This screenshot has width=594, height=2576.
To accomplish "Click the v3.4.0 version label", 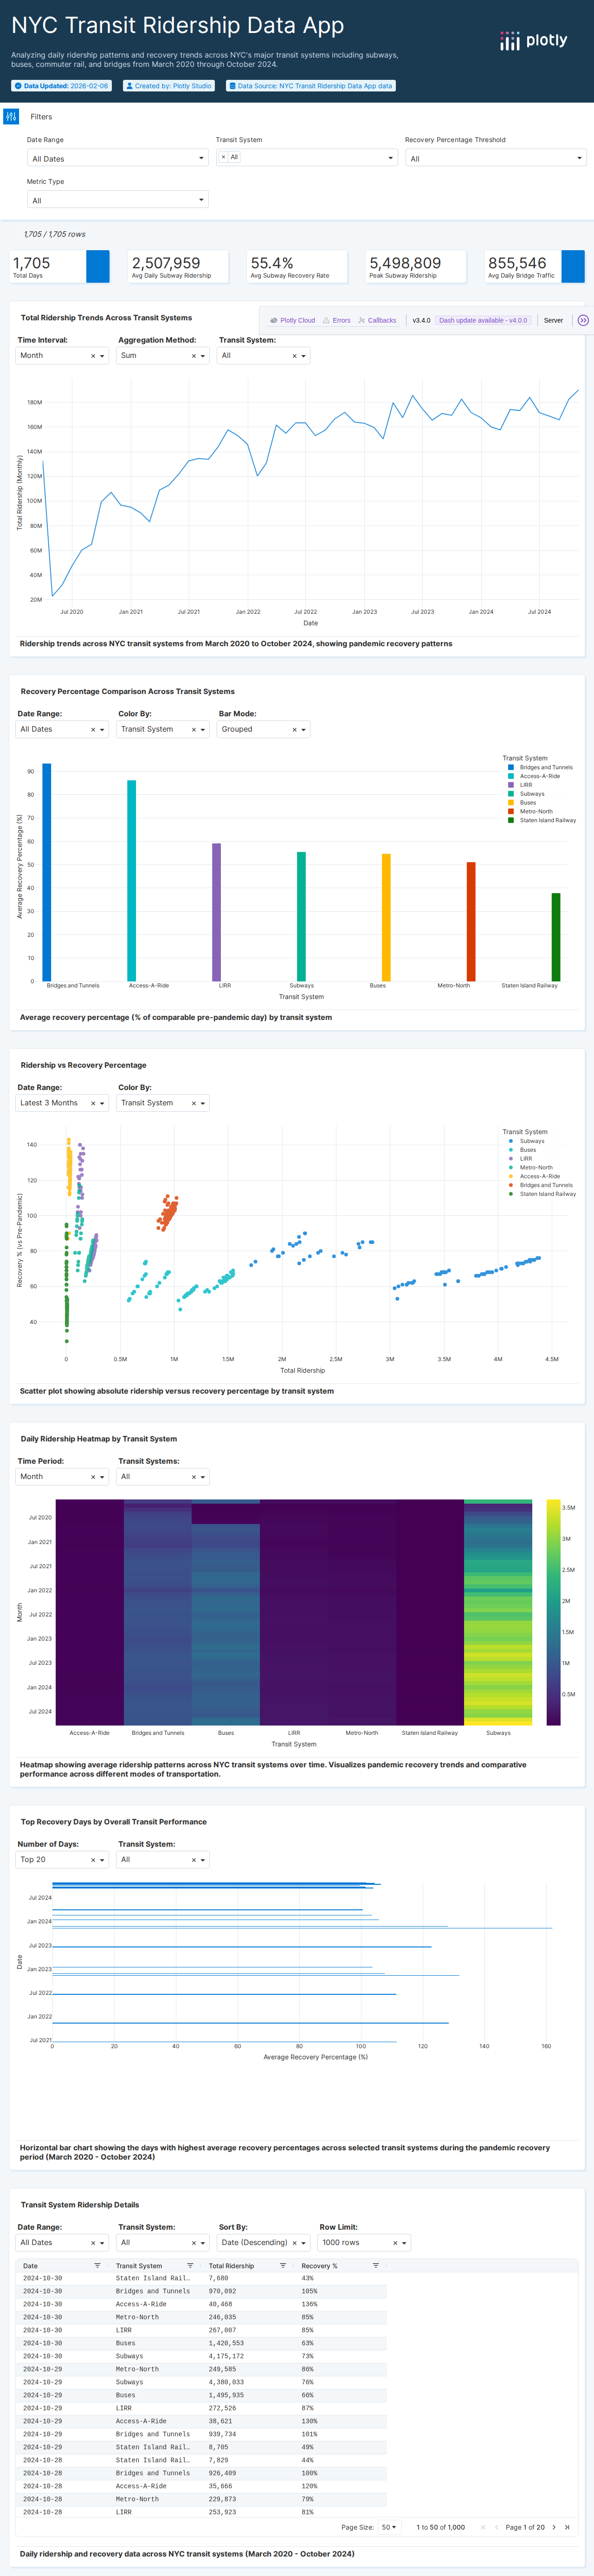I will tap(421, 320).
